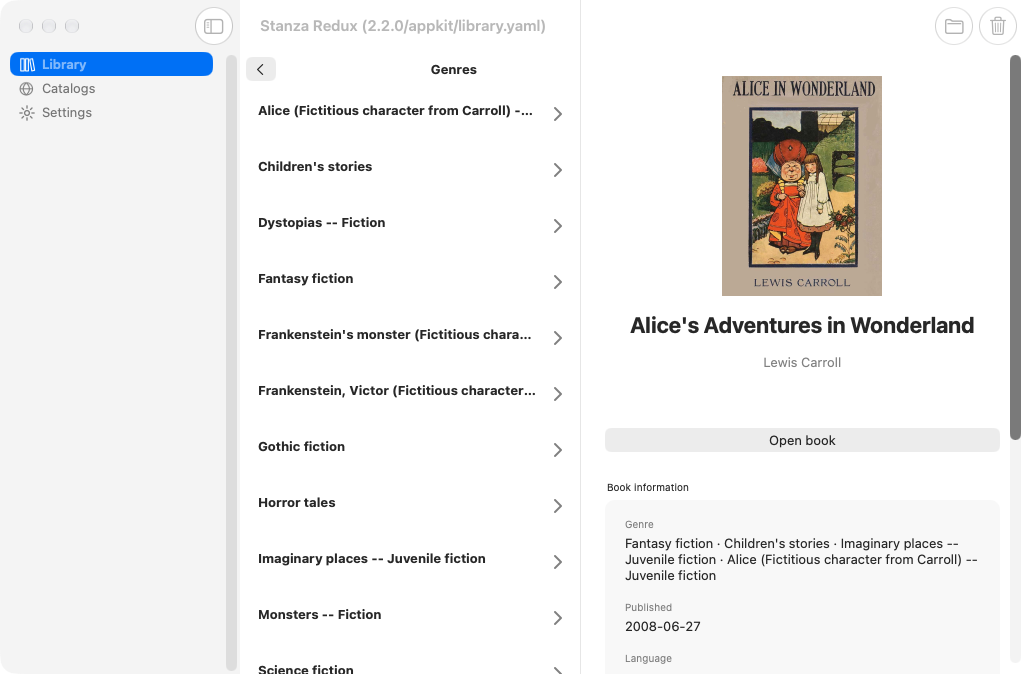The height and width of the screenshot is (674, 1024).
Task: Click the genre value starting with Fantasy fiction
Action: [801, 560]
